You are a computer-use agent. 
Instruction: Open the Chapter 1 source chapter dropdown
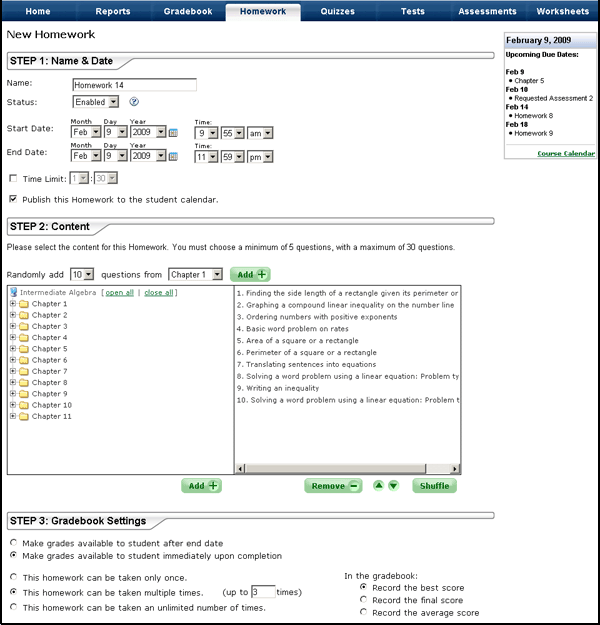[x=195, y=274]
